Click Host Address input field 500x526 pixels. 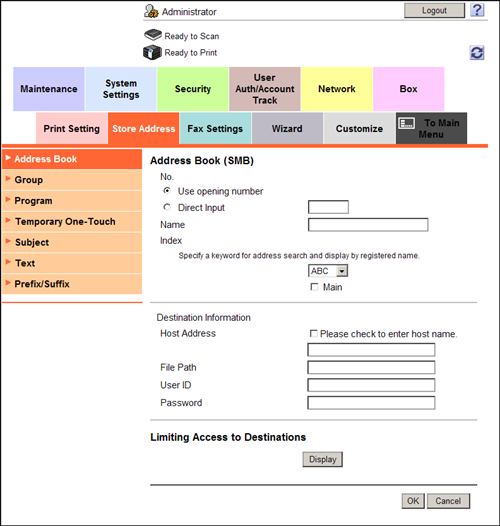(371, 350)
